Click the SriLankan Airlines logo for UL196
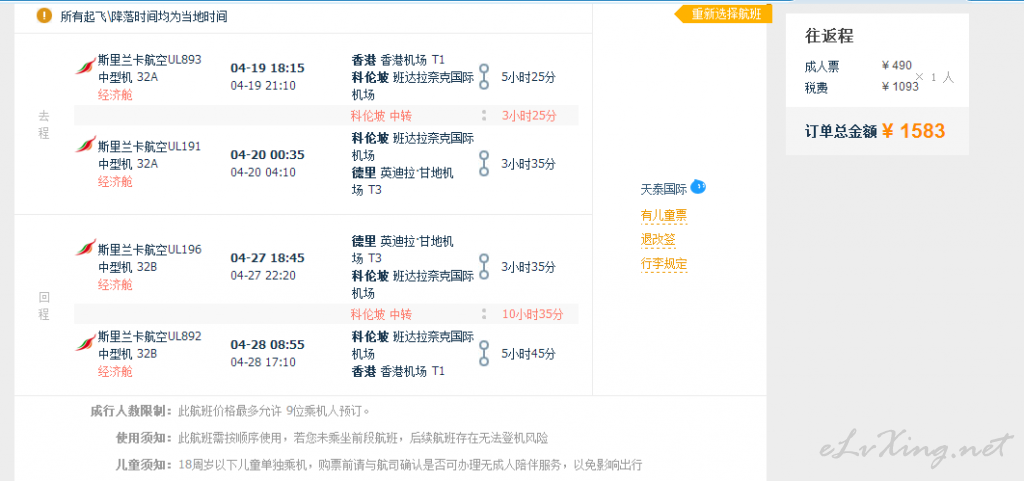The height and width of the screenshot is (481, 1024). pos(86,249)
